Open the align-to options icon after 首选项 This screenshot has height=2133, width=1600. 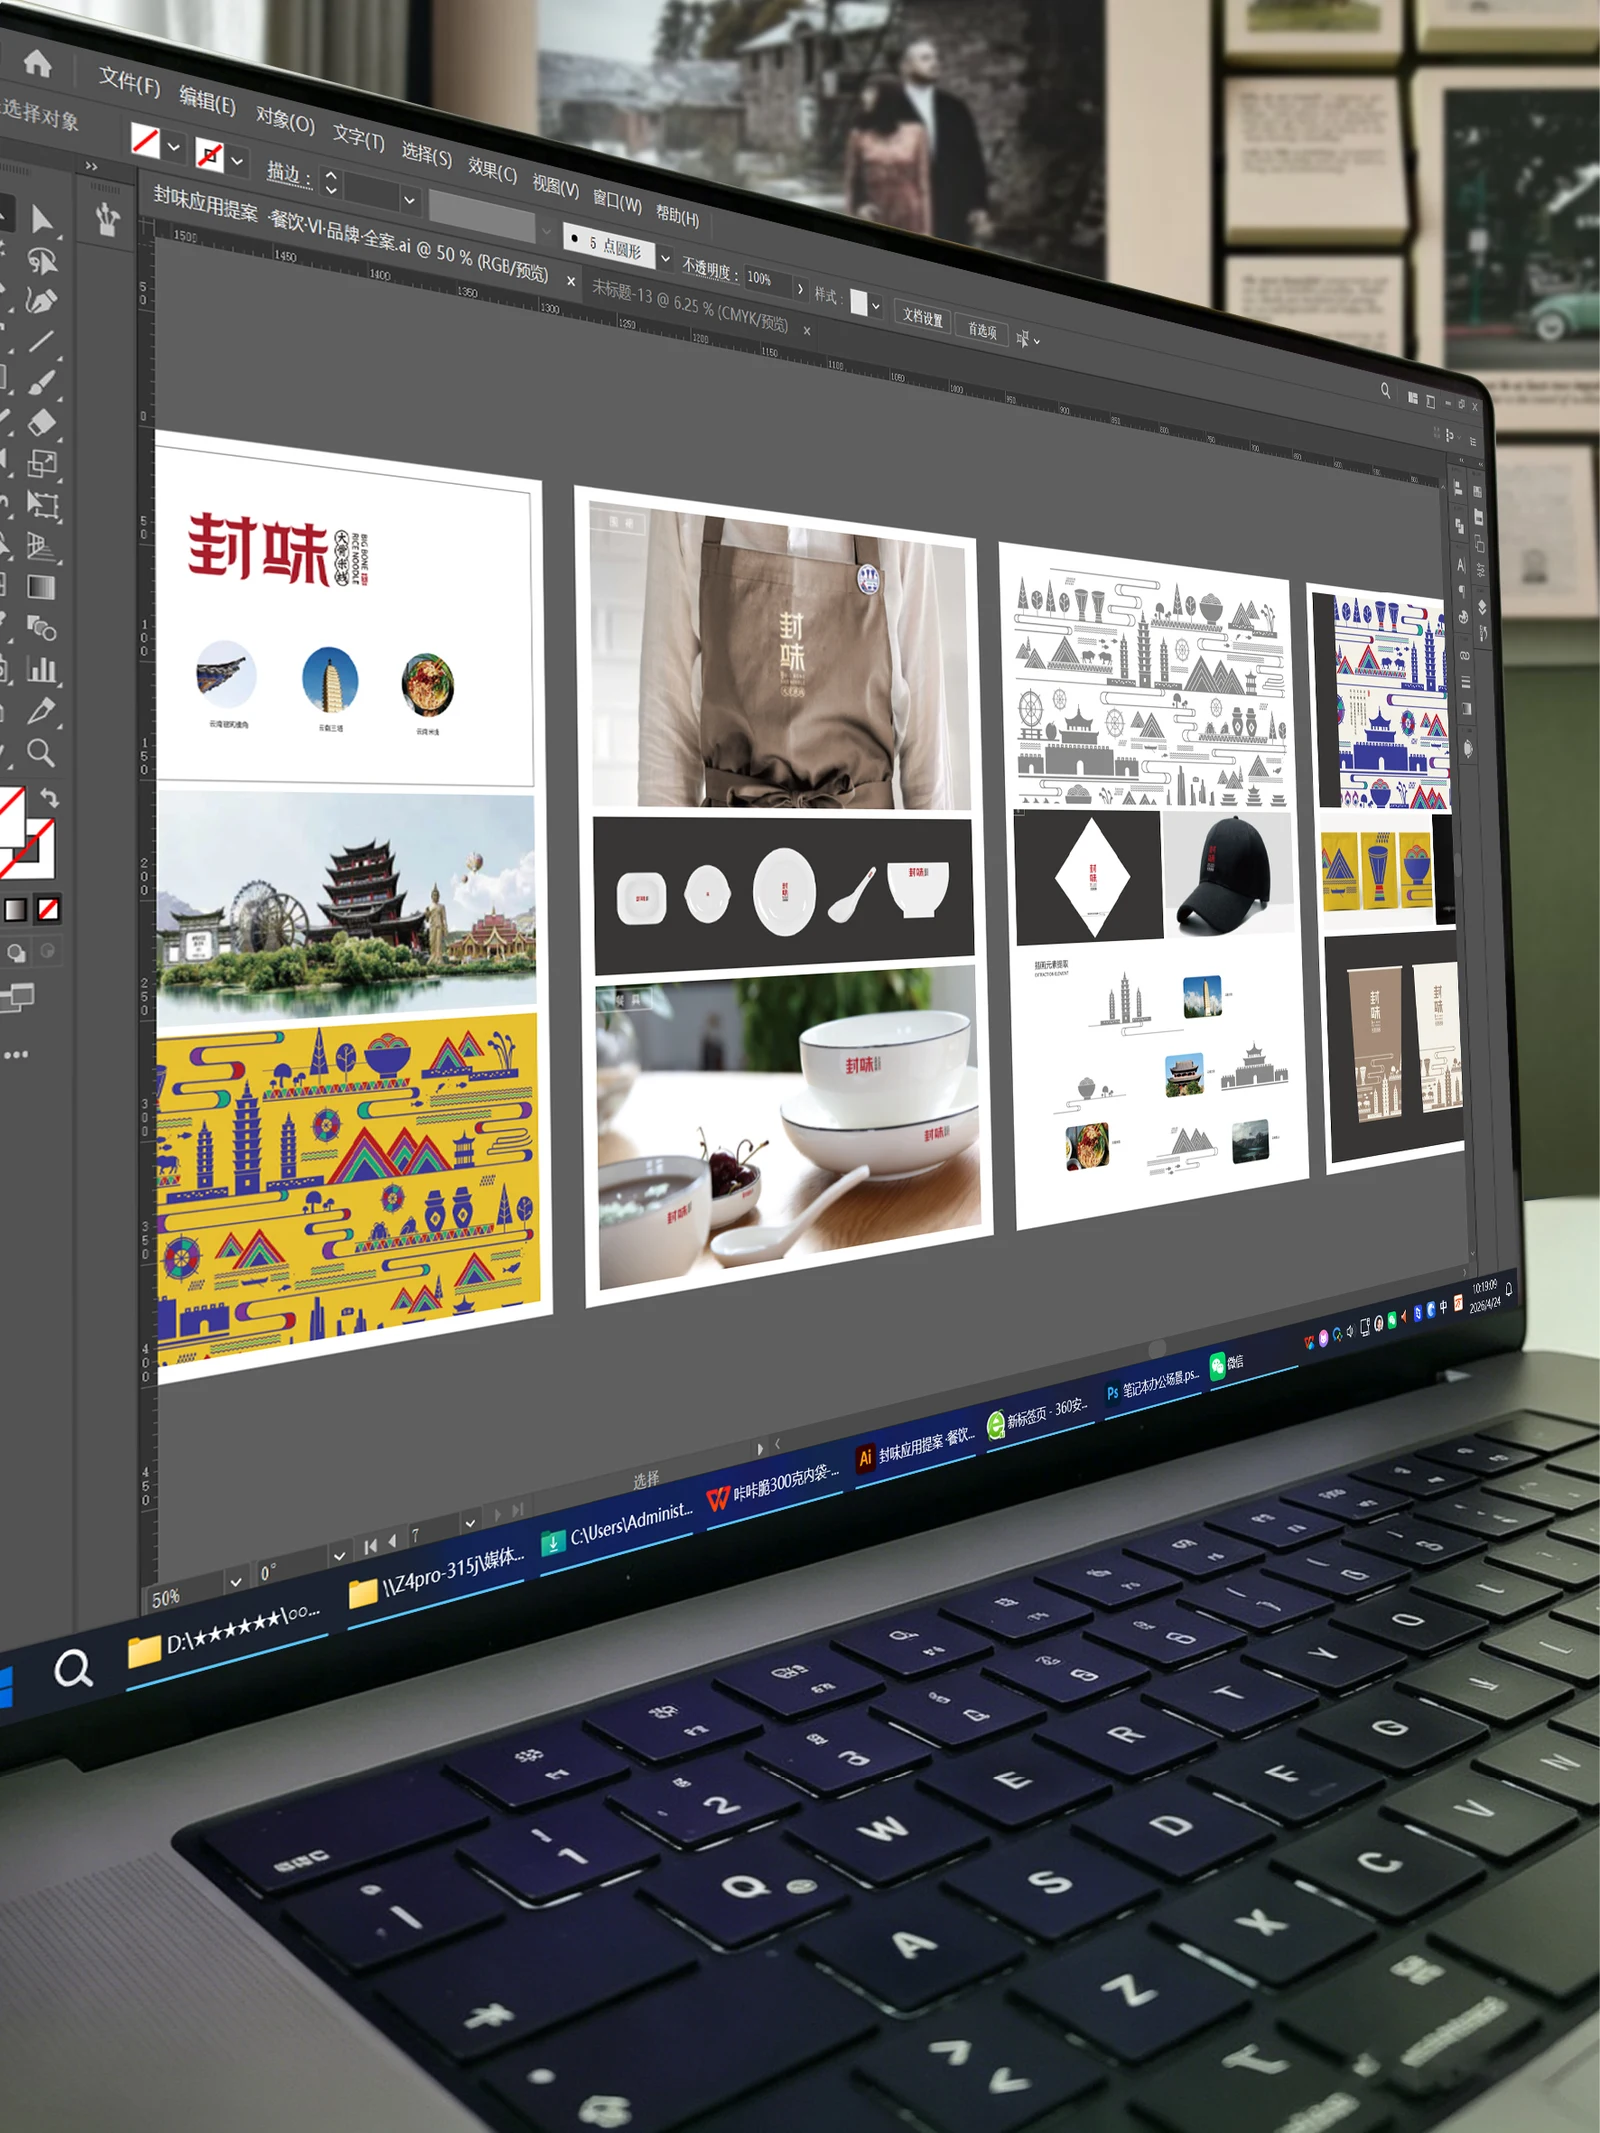click(1027, 339)
